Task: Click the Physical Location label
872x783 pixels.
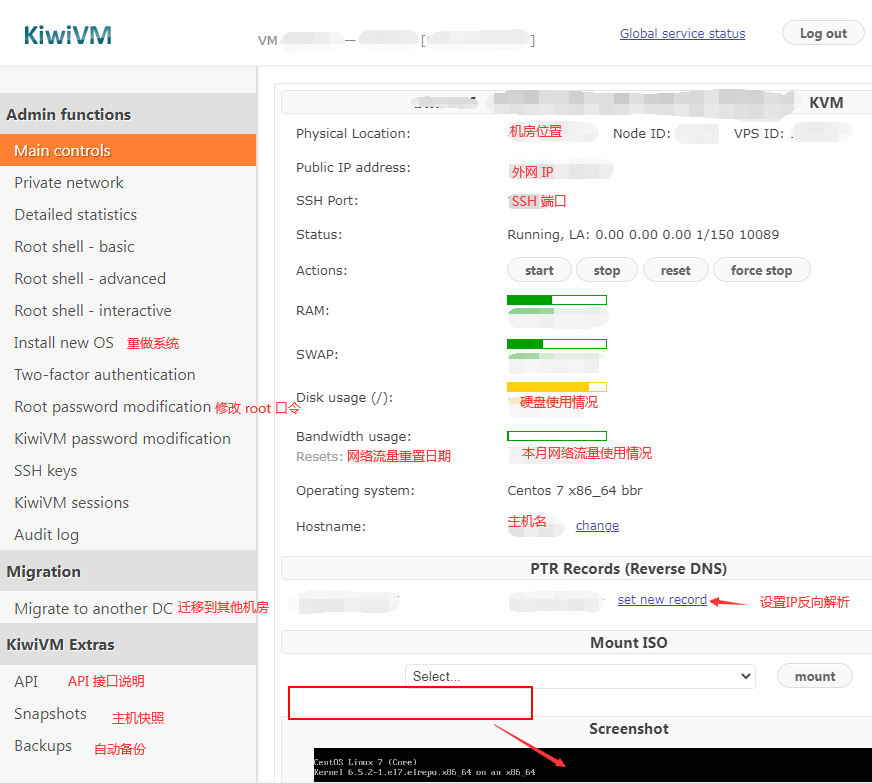Action: [x=353, y=133]
